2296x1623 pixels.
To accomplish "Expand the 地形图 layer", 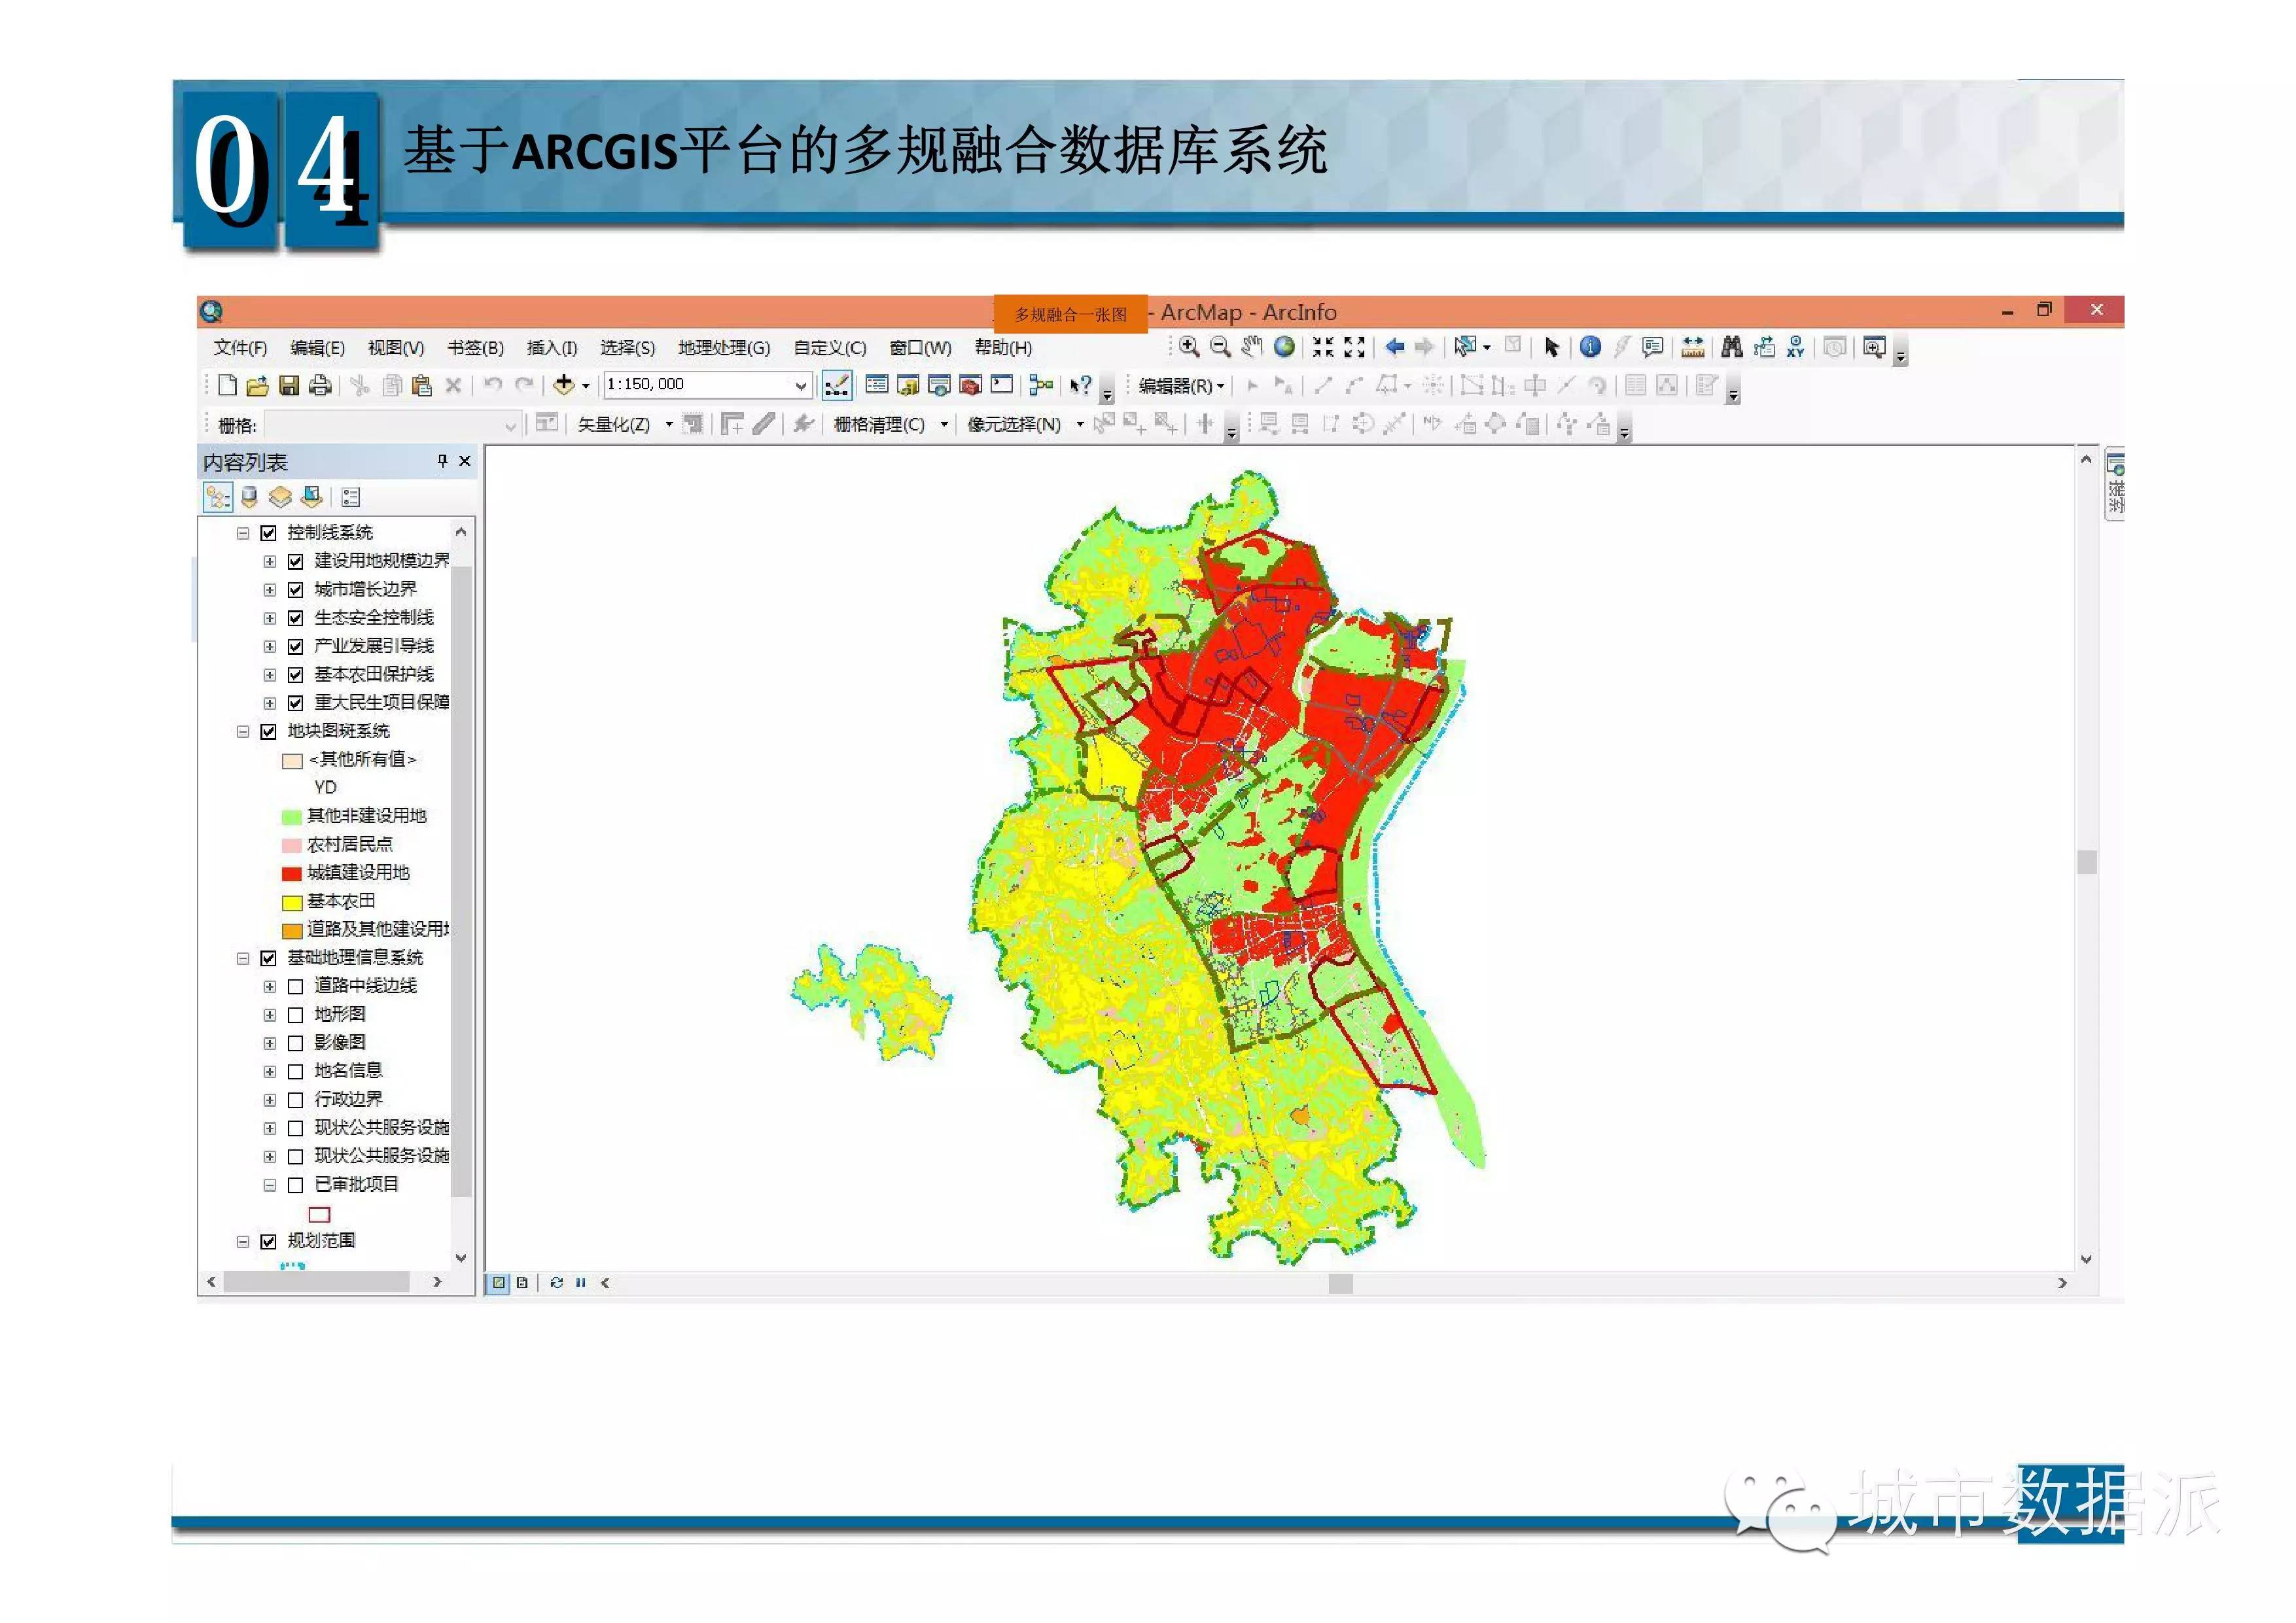I will [x=269, y=1015].
